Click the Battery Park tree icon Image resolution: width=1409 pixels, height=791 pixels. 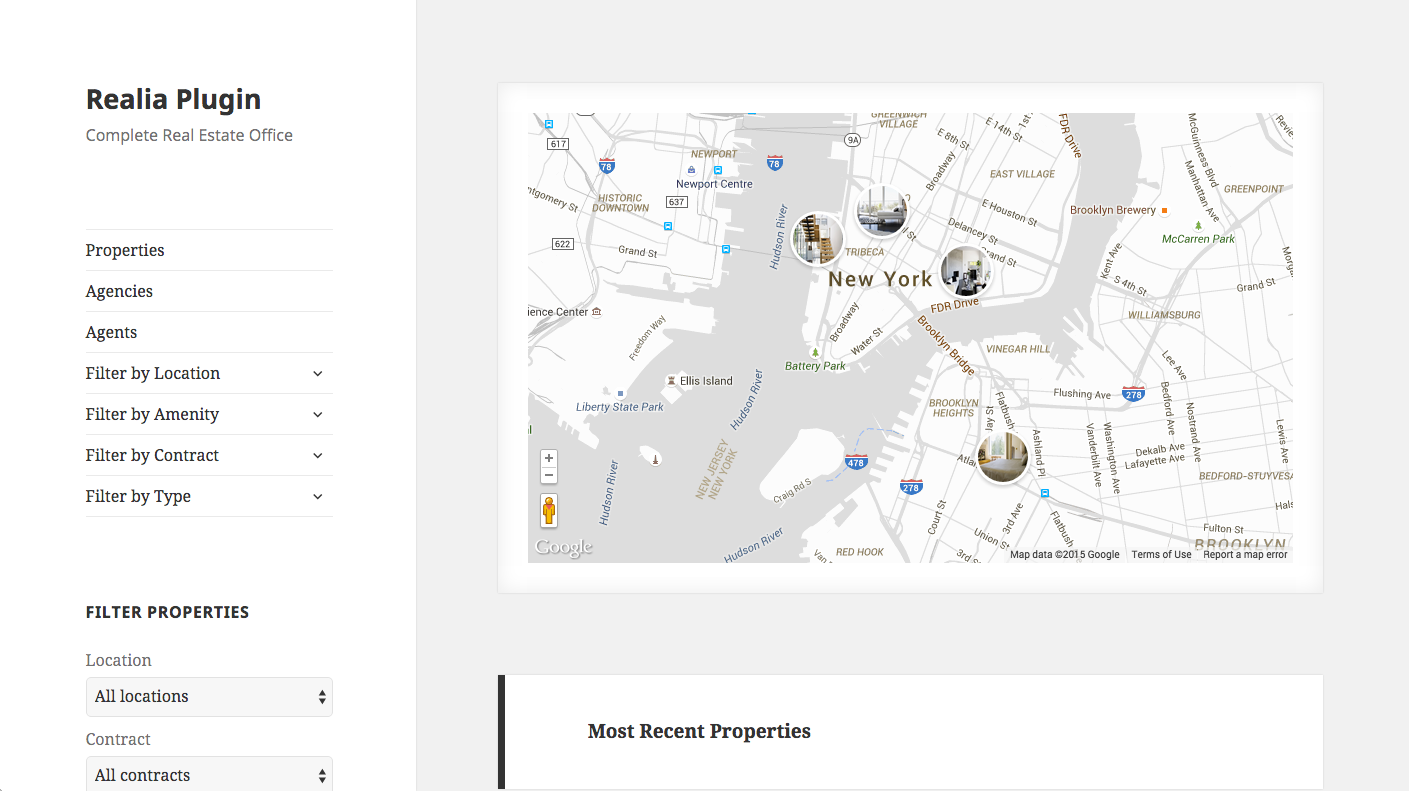(x=815, y=353)
